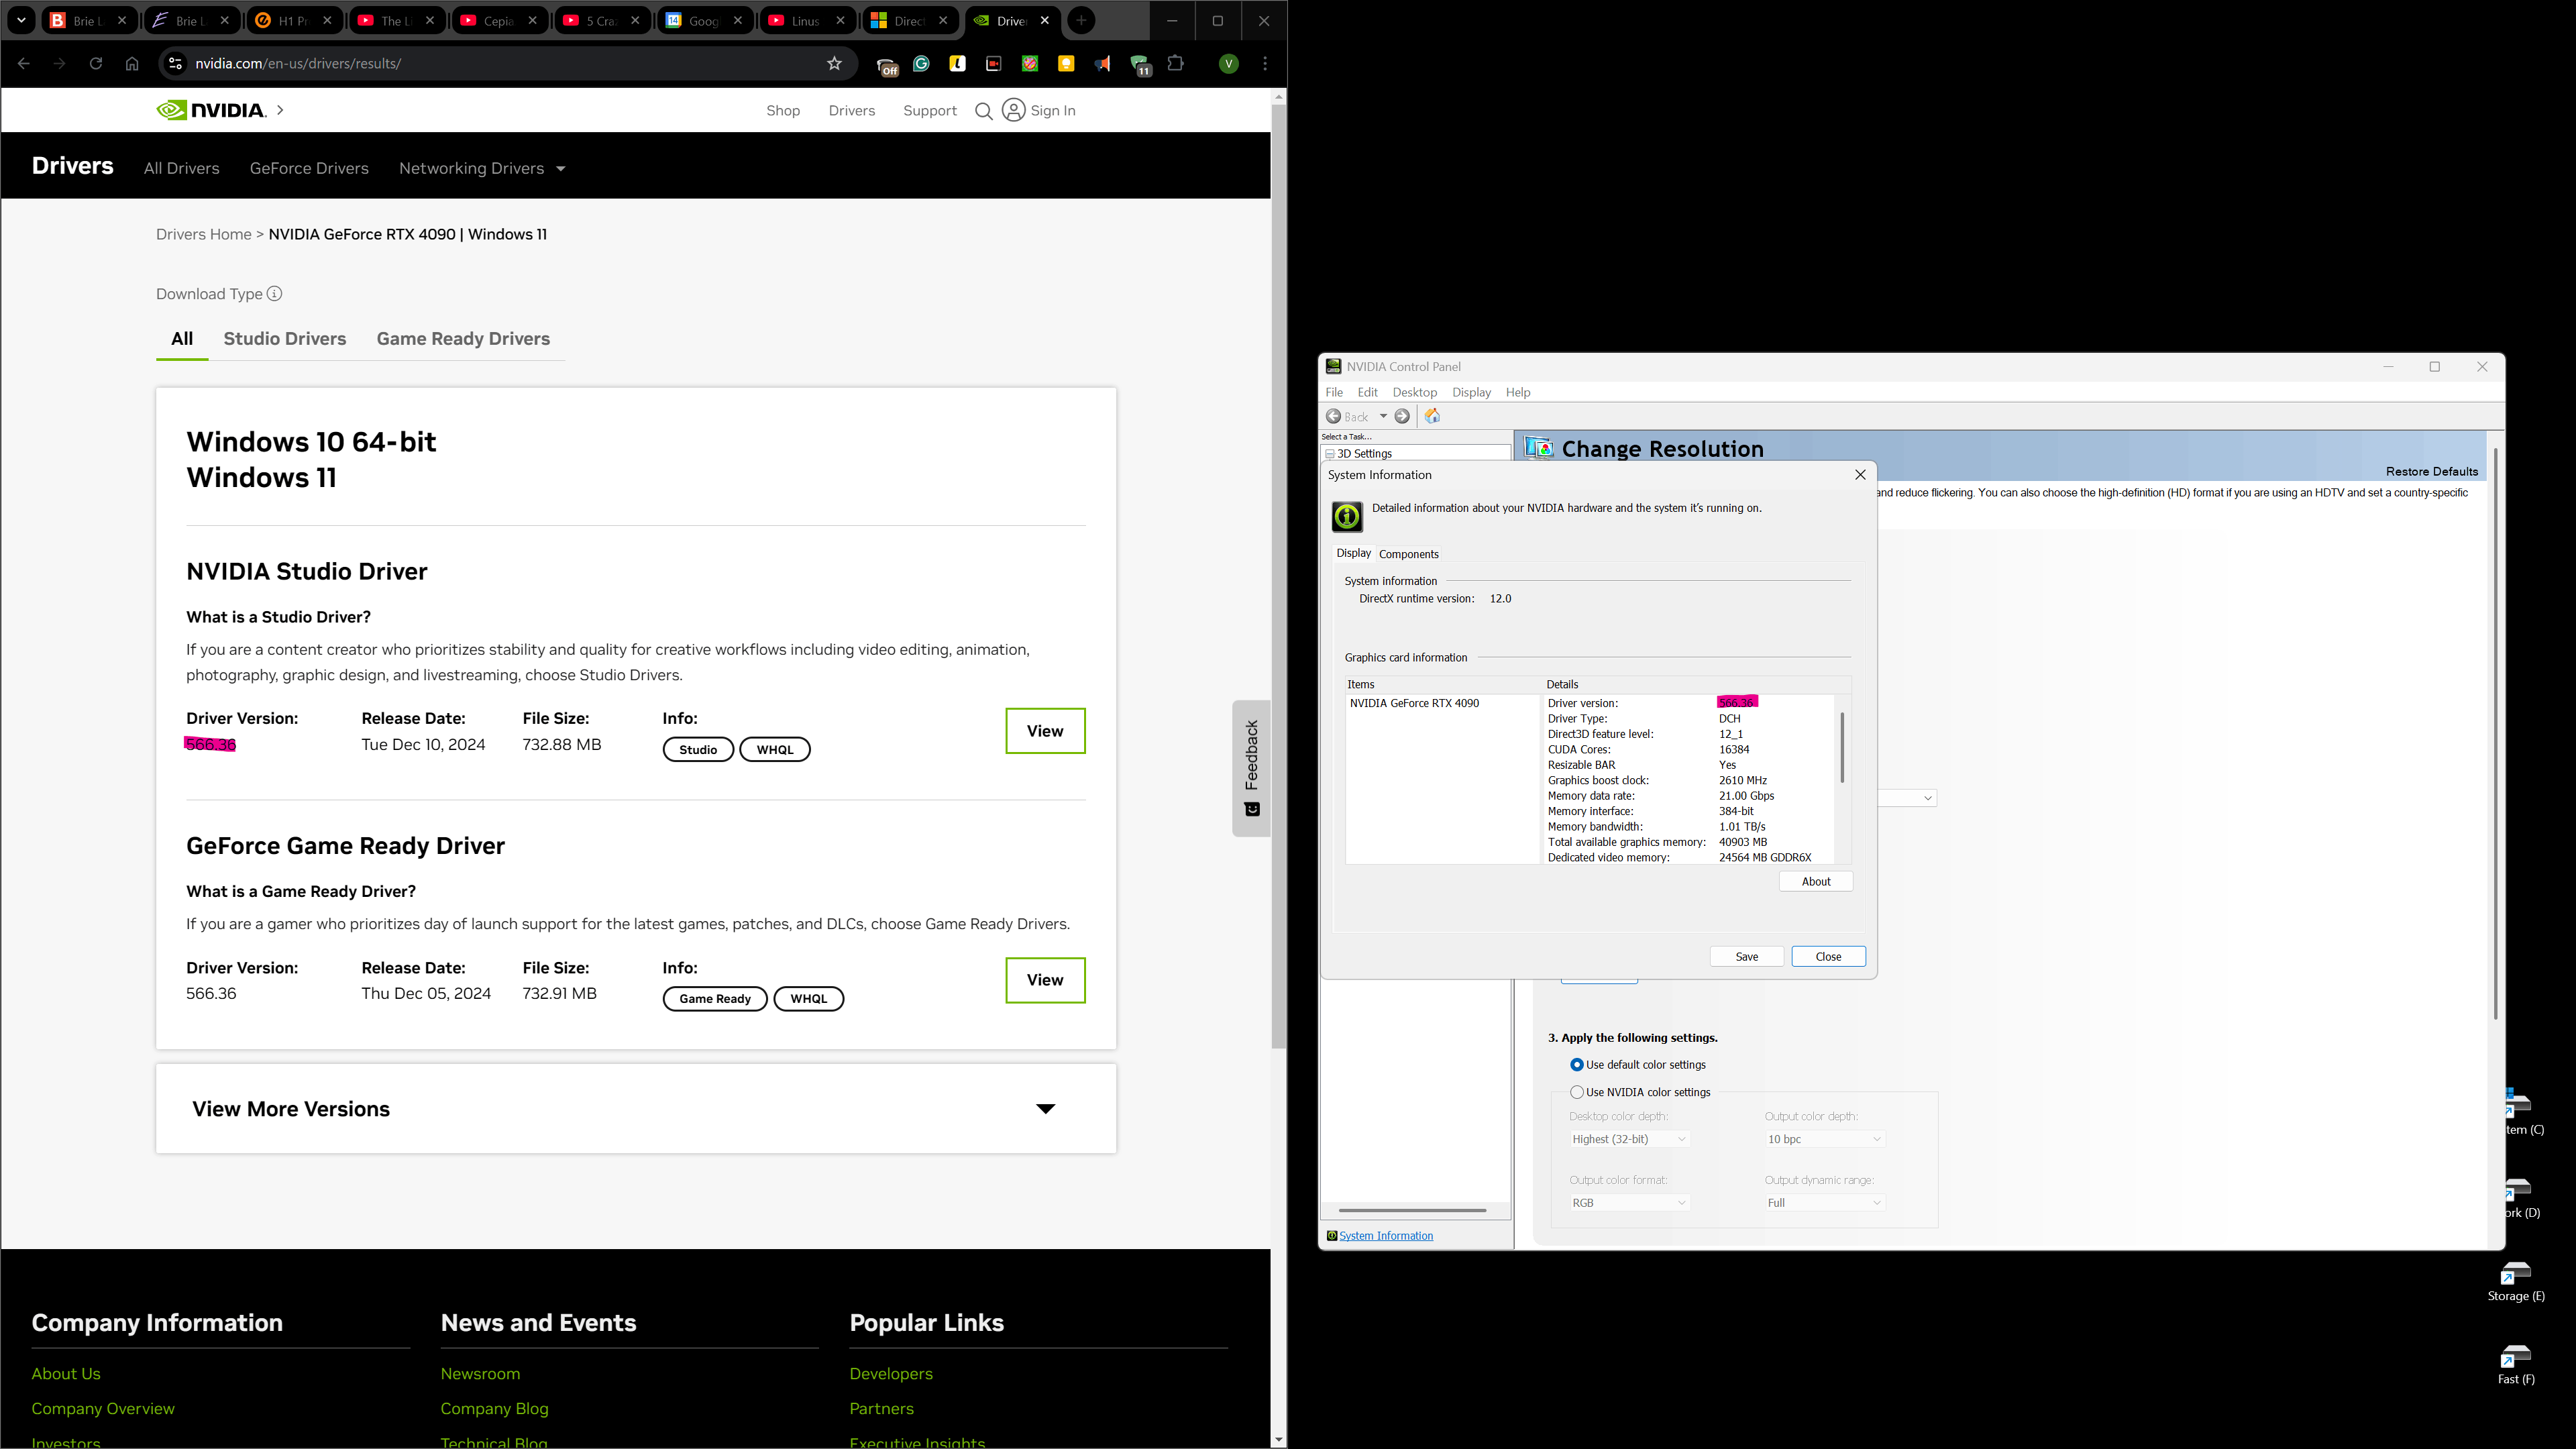Screen dimensions: 2576x1449
Task: Click the Sign In user icon
Action: point(1013,110)
